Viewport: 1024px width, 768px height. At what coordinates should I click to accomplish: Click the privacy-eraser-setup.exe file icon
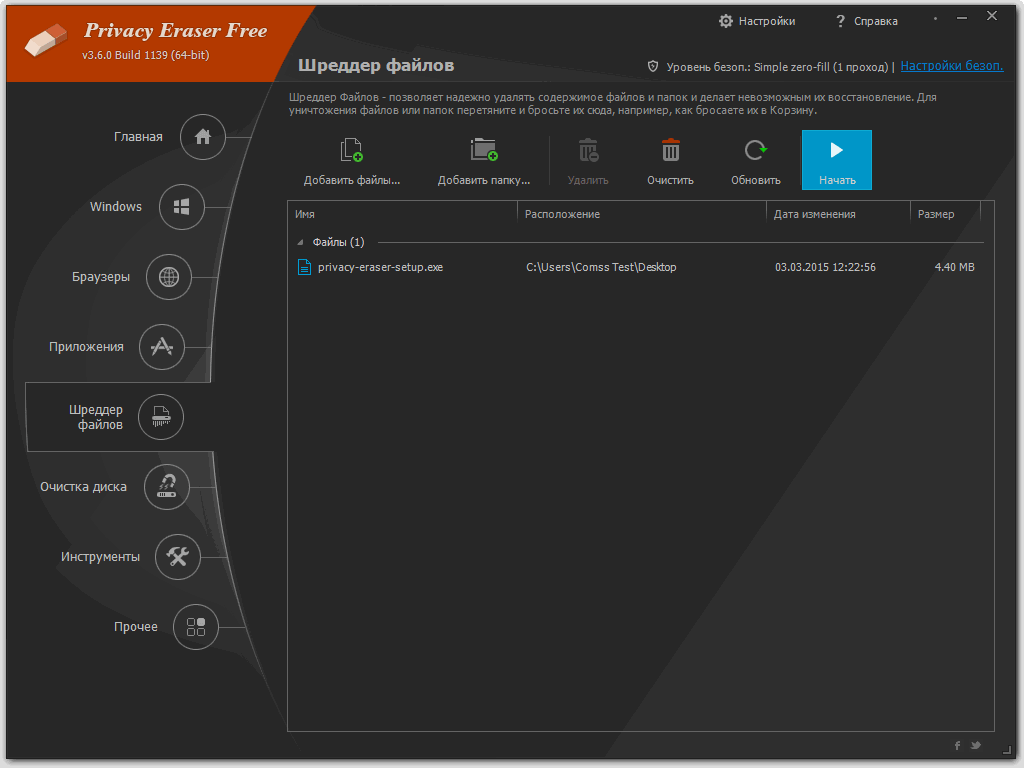(304, 267)
